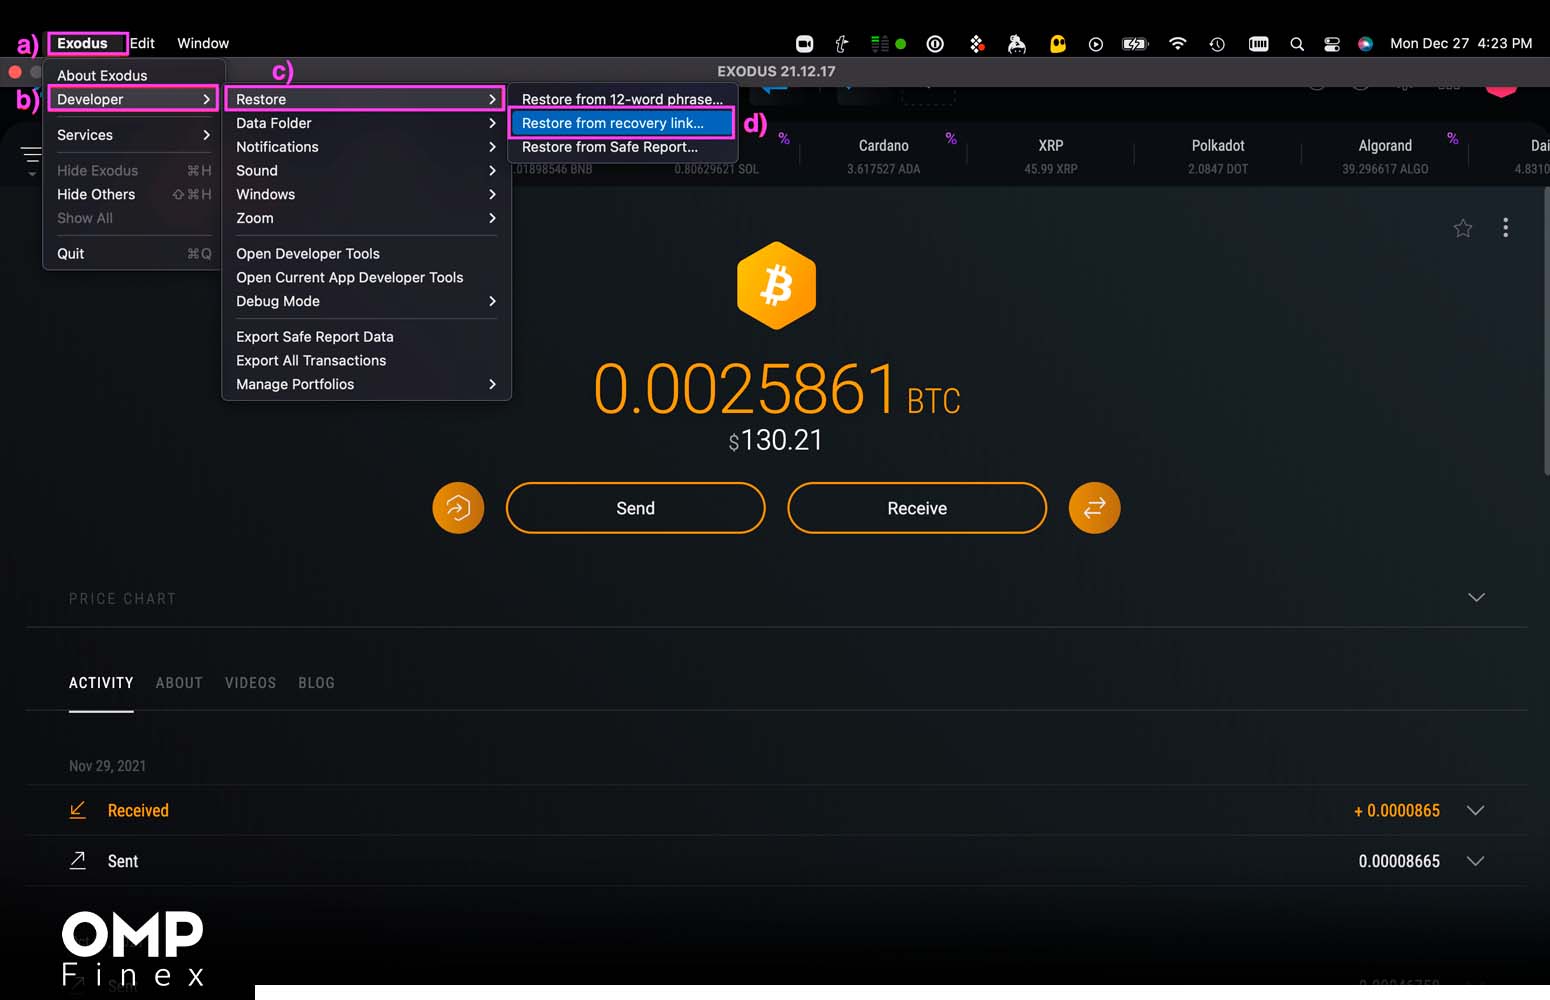Switch to the Videos tab
Screen dimensions: 1550x1000
coord(250,683)
